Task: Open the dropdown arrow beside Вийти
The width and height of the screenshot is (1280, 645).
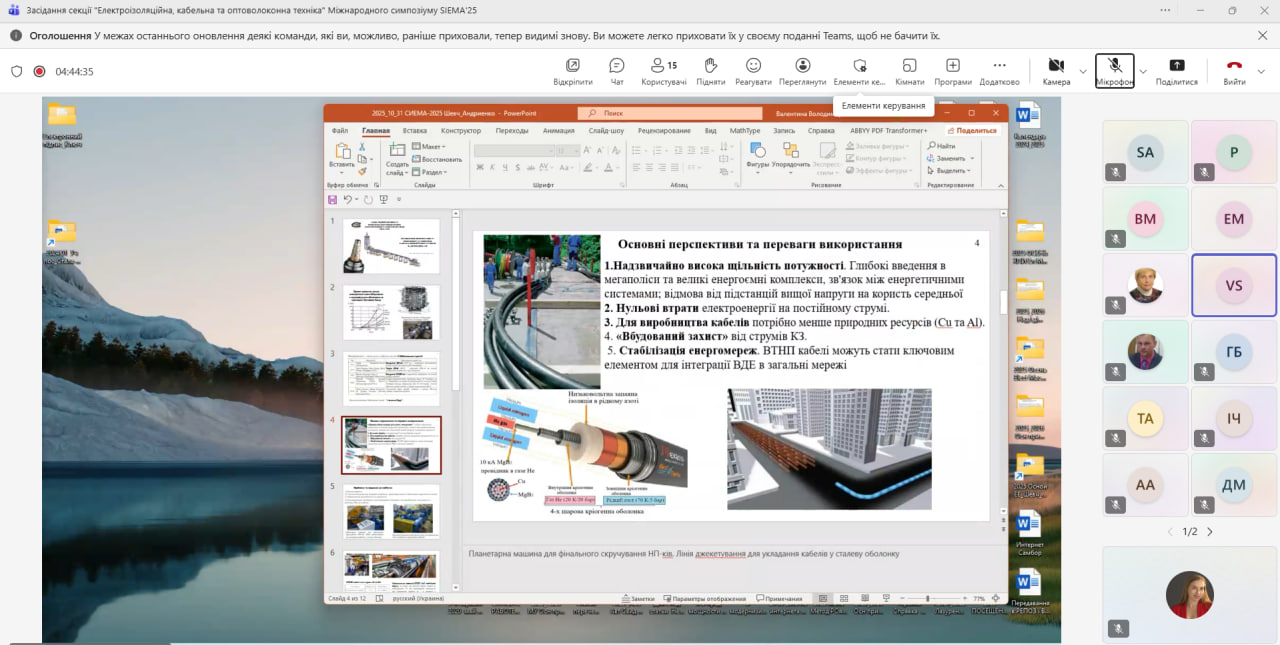Action: point(1261,72)
